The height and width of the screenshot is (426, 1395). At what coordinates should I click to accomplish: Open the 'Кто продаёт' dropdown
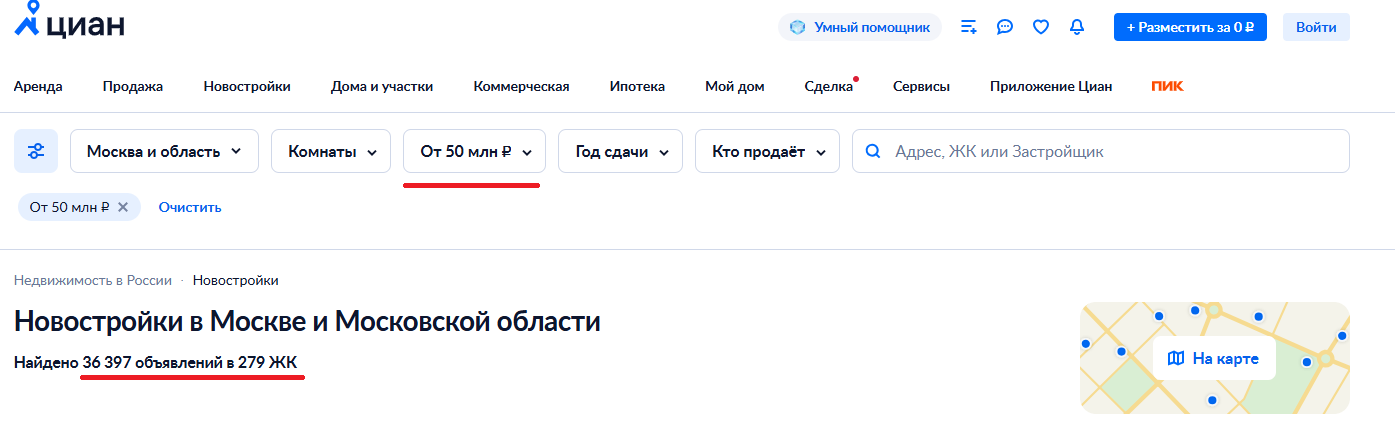767,151
